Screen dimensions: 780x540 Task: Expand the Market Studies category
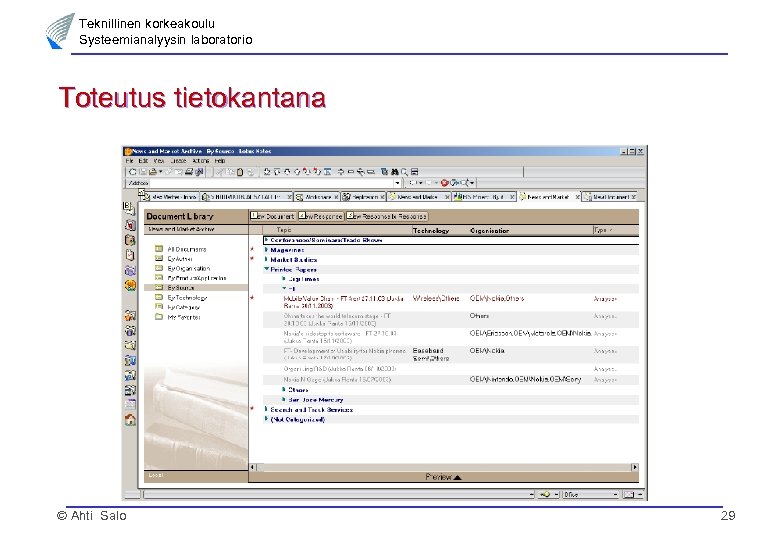tap(267, 259)
